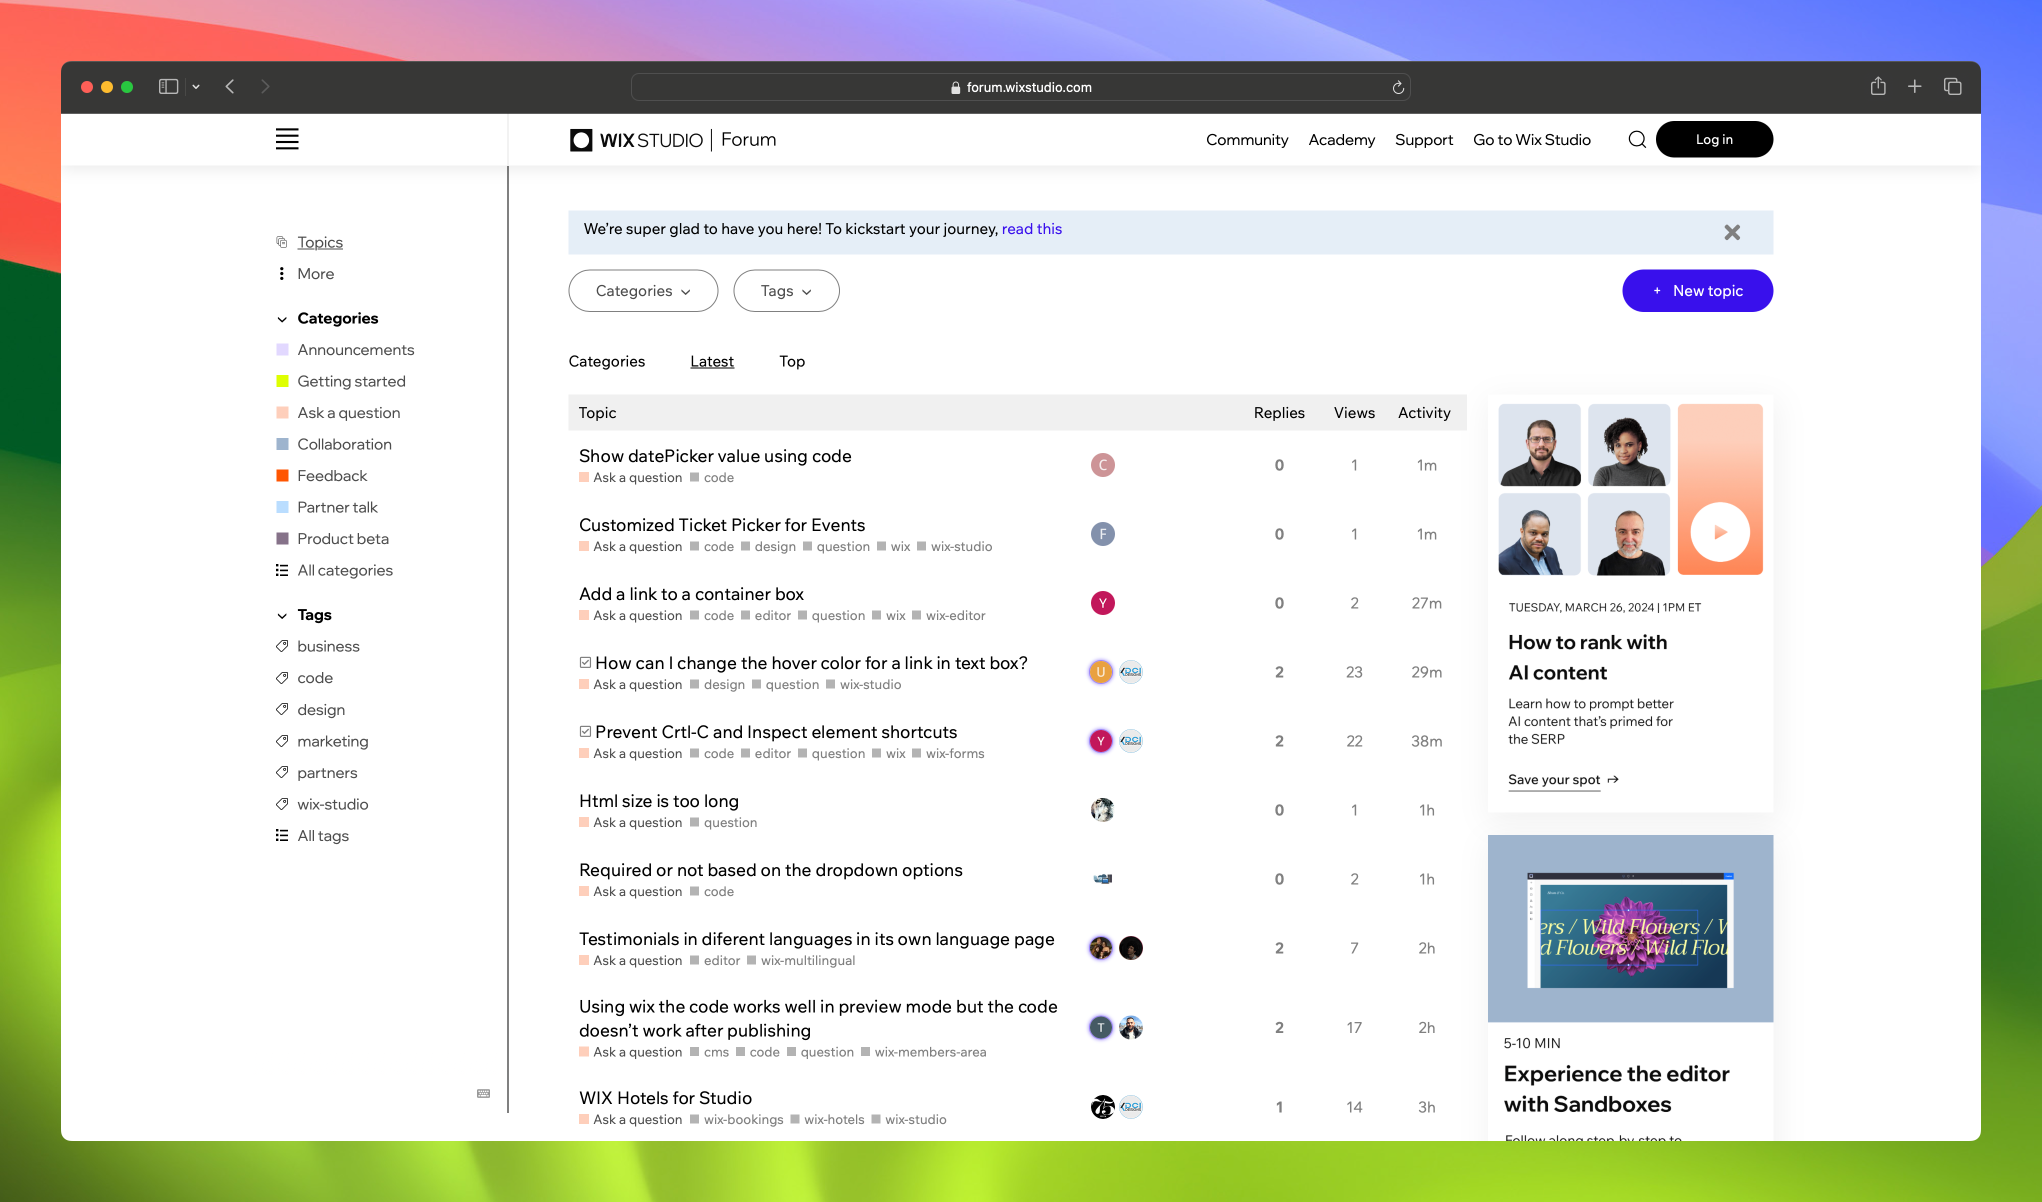The height and width of the screenshot is (1202, 2042).
Task: Click the New topic button
Action: [1697, 291]
